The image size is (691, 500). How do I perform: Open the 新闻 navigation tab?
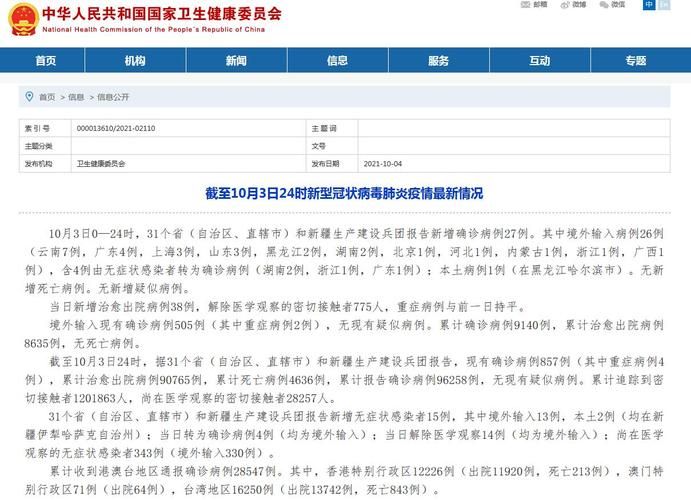pyautogui.click(x=236, y=60)
